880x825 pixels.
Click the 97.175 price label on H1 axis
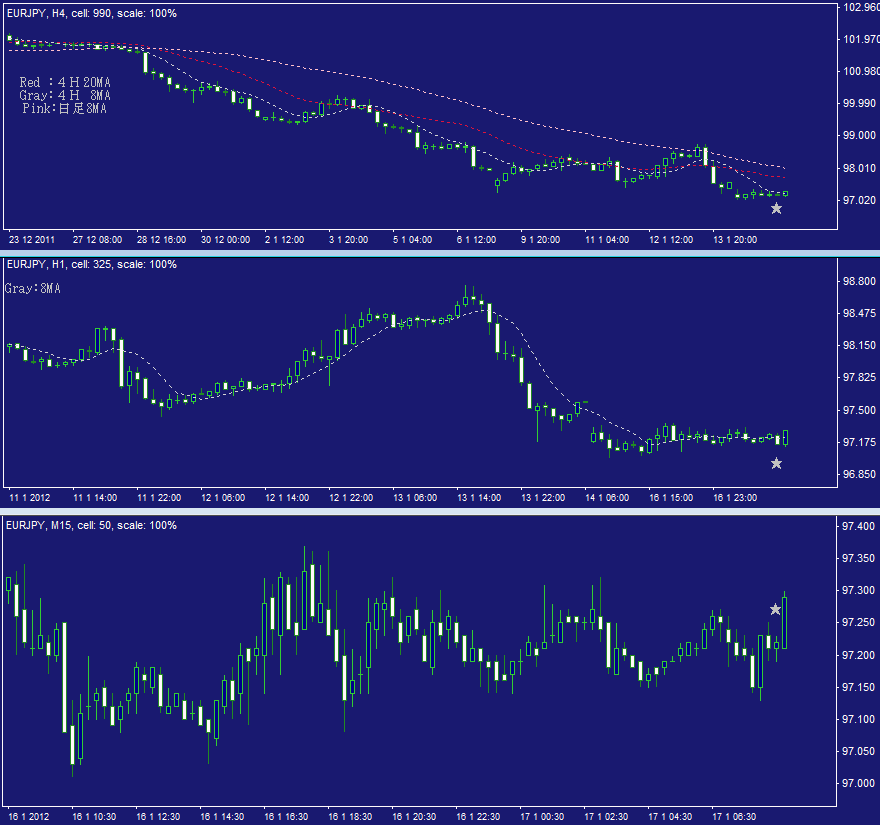coord(859,442)
